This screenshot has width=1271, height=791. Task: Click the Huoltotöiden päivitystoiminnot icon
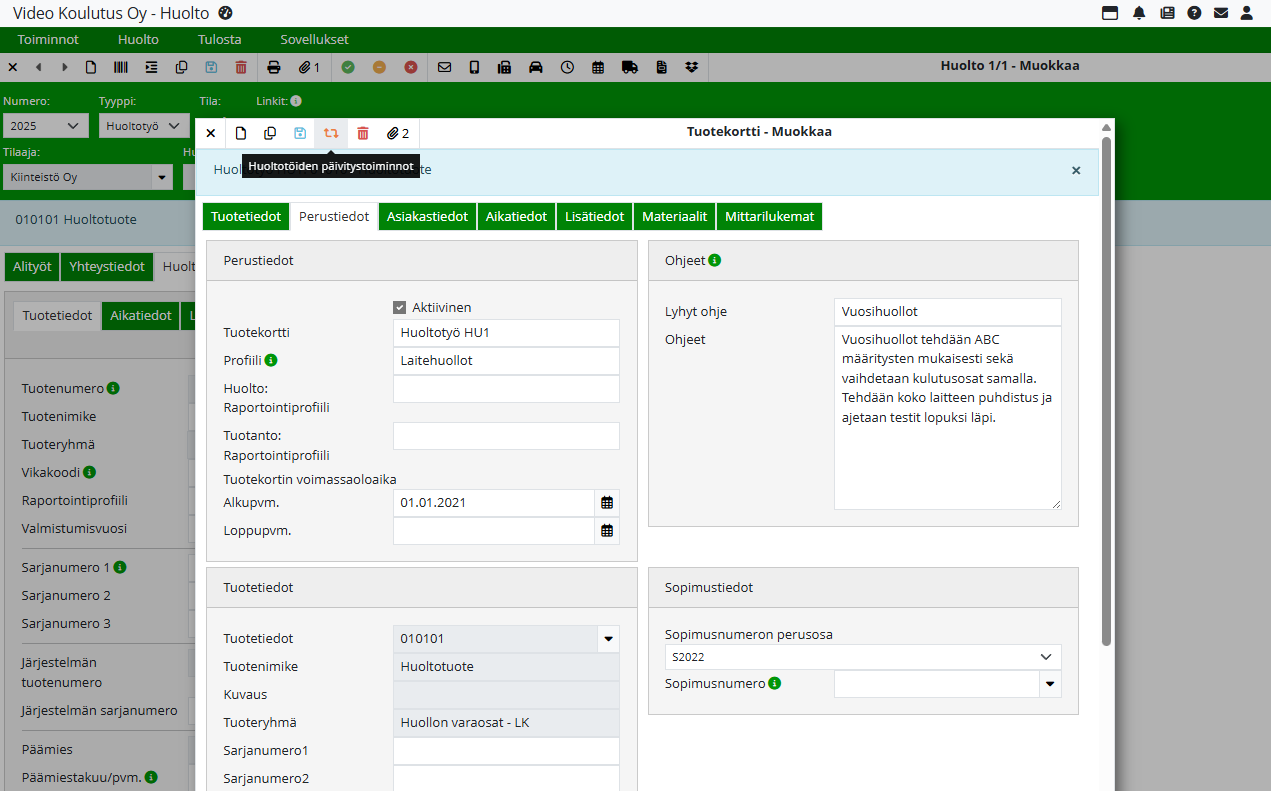[x=331, y=133]
